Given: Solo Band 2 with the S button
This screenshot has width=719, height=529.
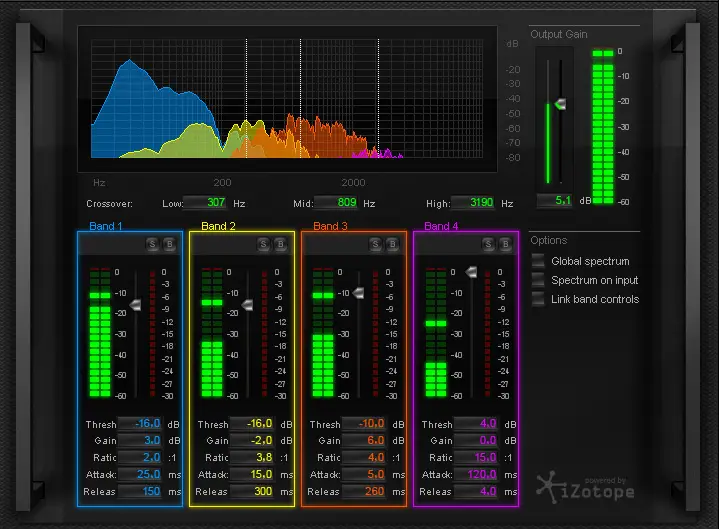Looking at the screenshot, I should click(264, 244).
